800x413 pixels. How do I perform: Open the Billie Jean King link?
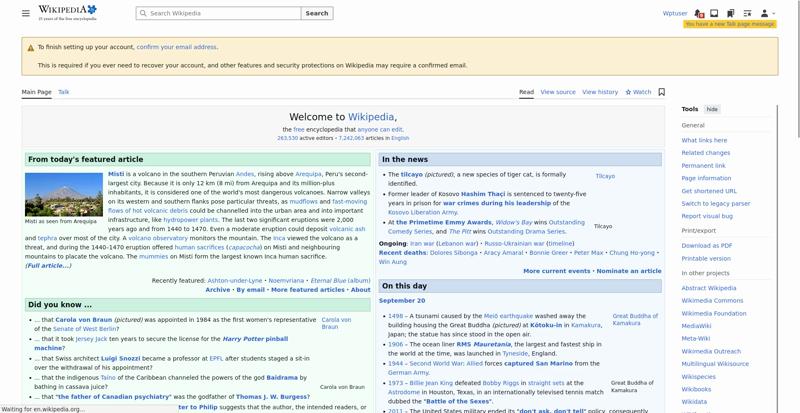click(x=429, y=383)
